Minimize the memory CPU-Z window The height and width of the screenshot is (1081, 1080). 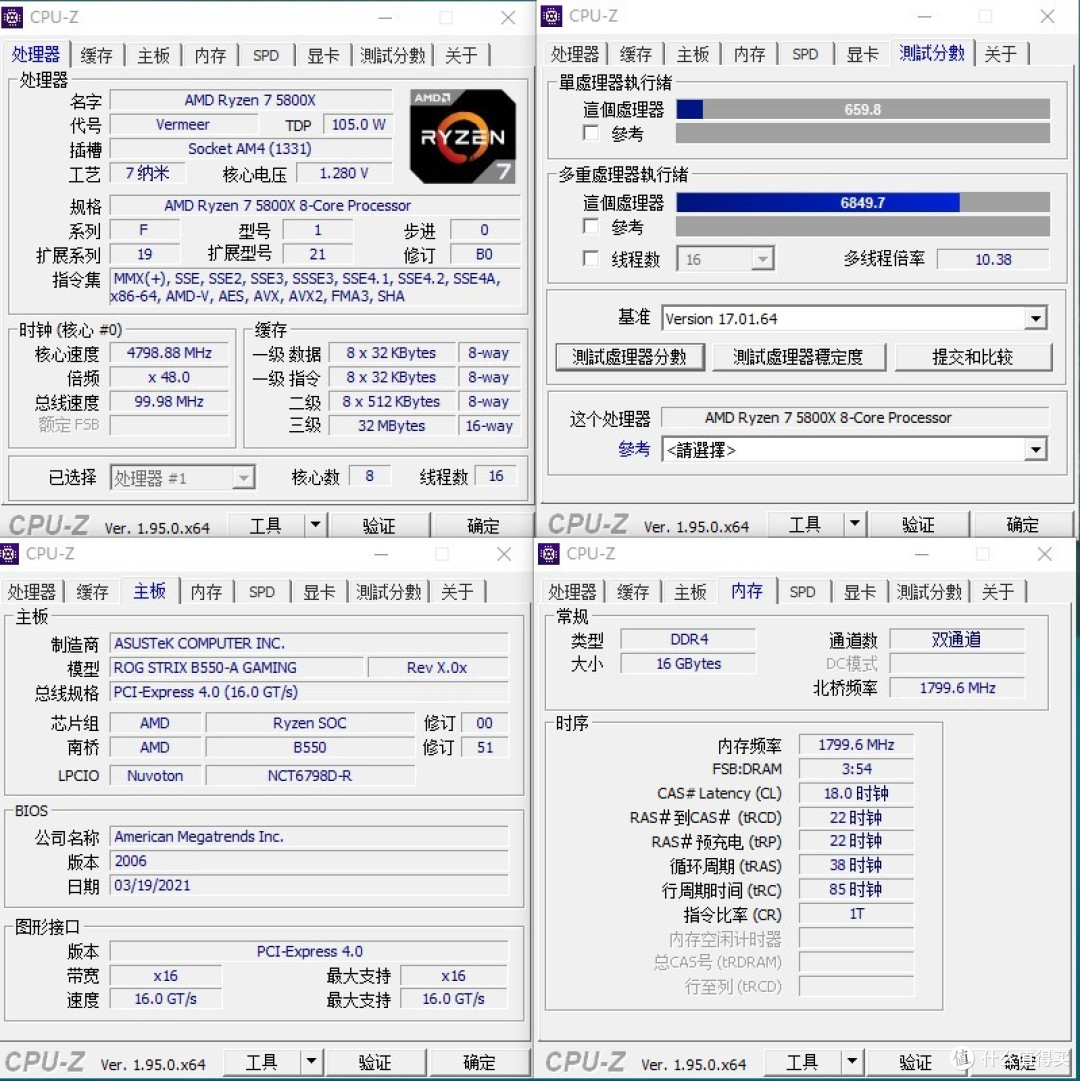point(921,554)
